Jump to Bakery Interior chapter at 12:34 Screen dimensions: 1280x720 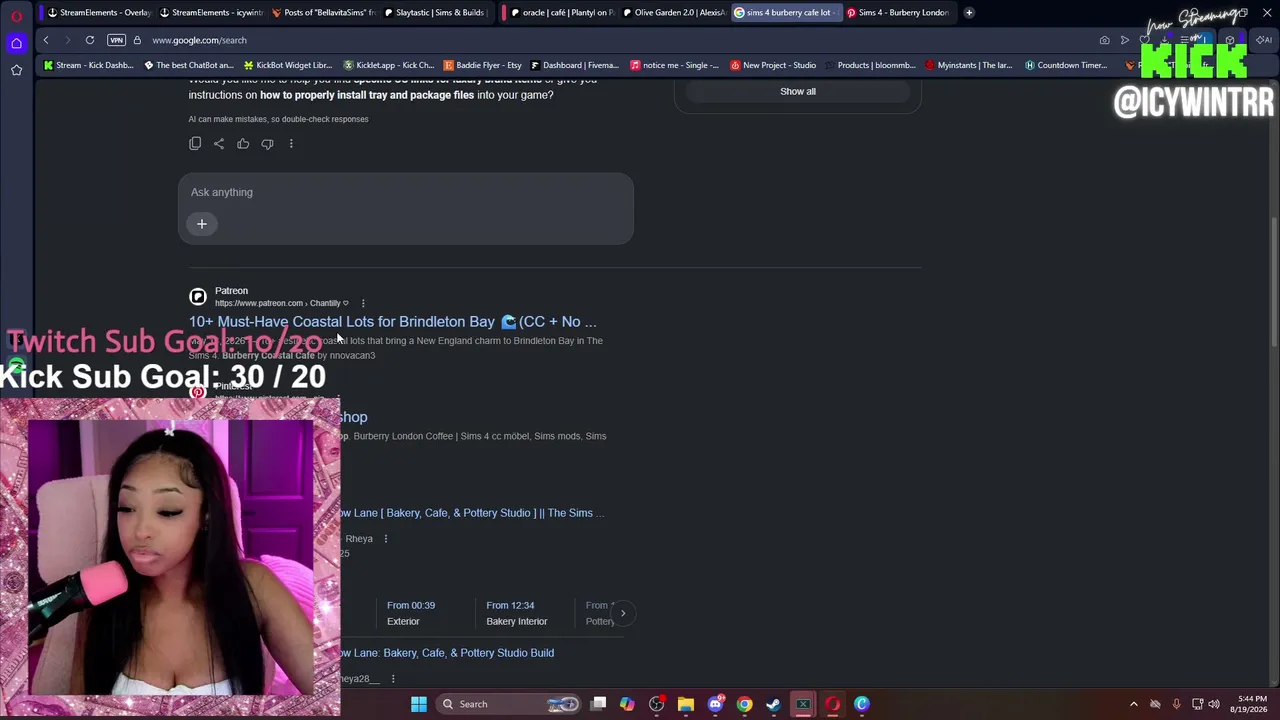(517, 613)
